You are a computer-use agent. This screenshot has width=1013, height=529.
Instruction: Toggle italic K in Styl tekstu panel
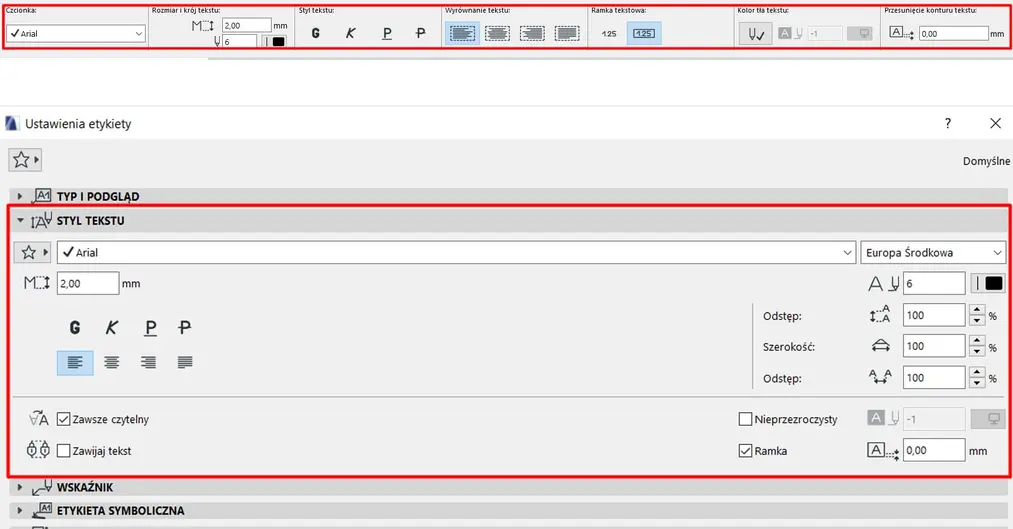point(112,327)
